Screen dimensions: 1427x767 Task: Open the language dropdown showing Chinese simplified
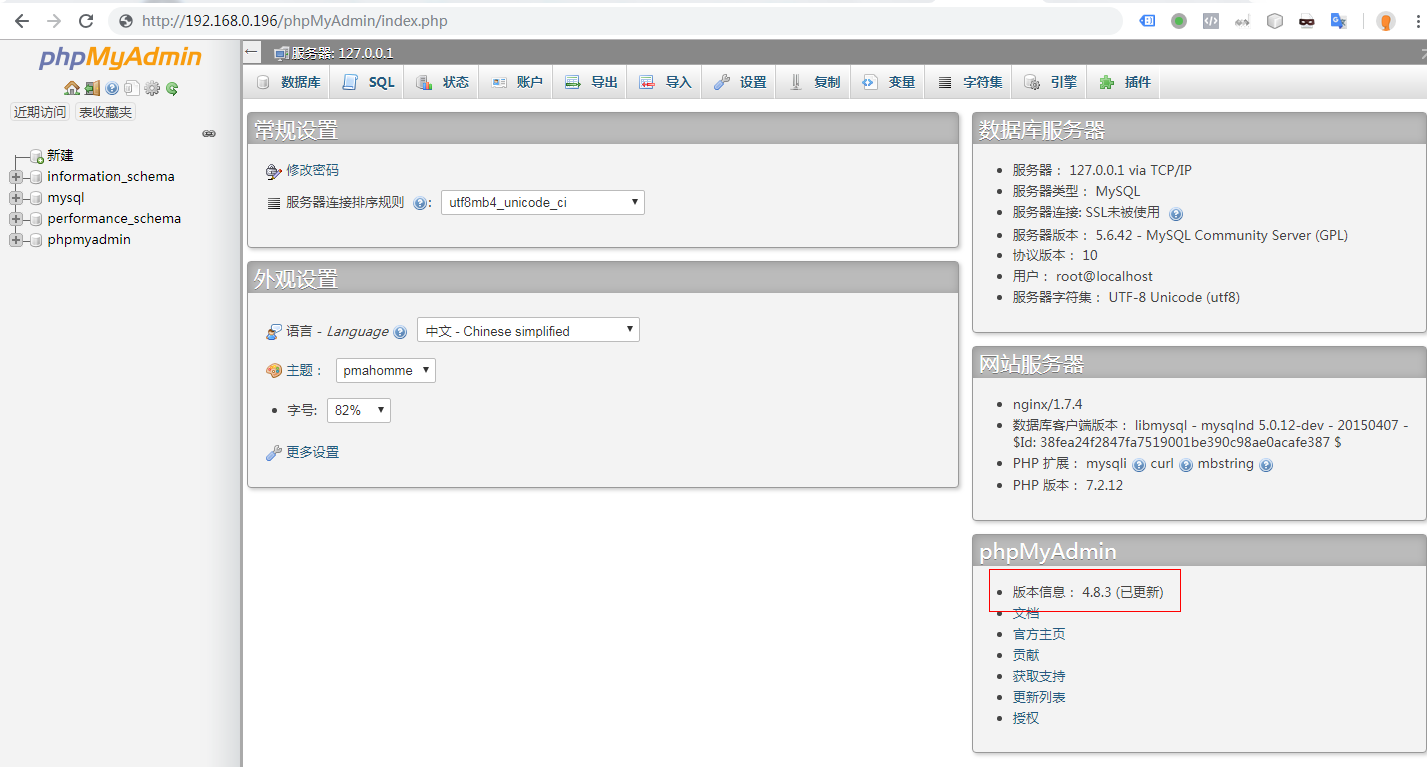coord(528,330)
